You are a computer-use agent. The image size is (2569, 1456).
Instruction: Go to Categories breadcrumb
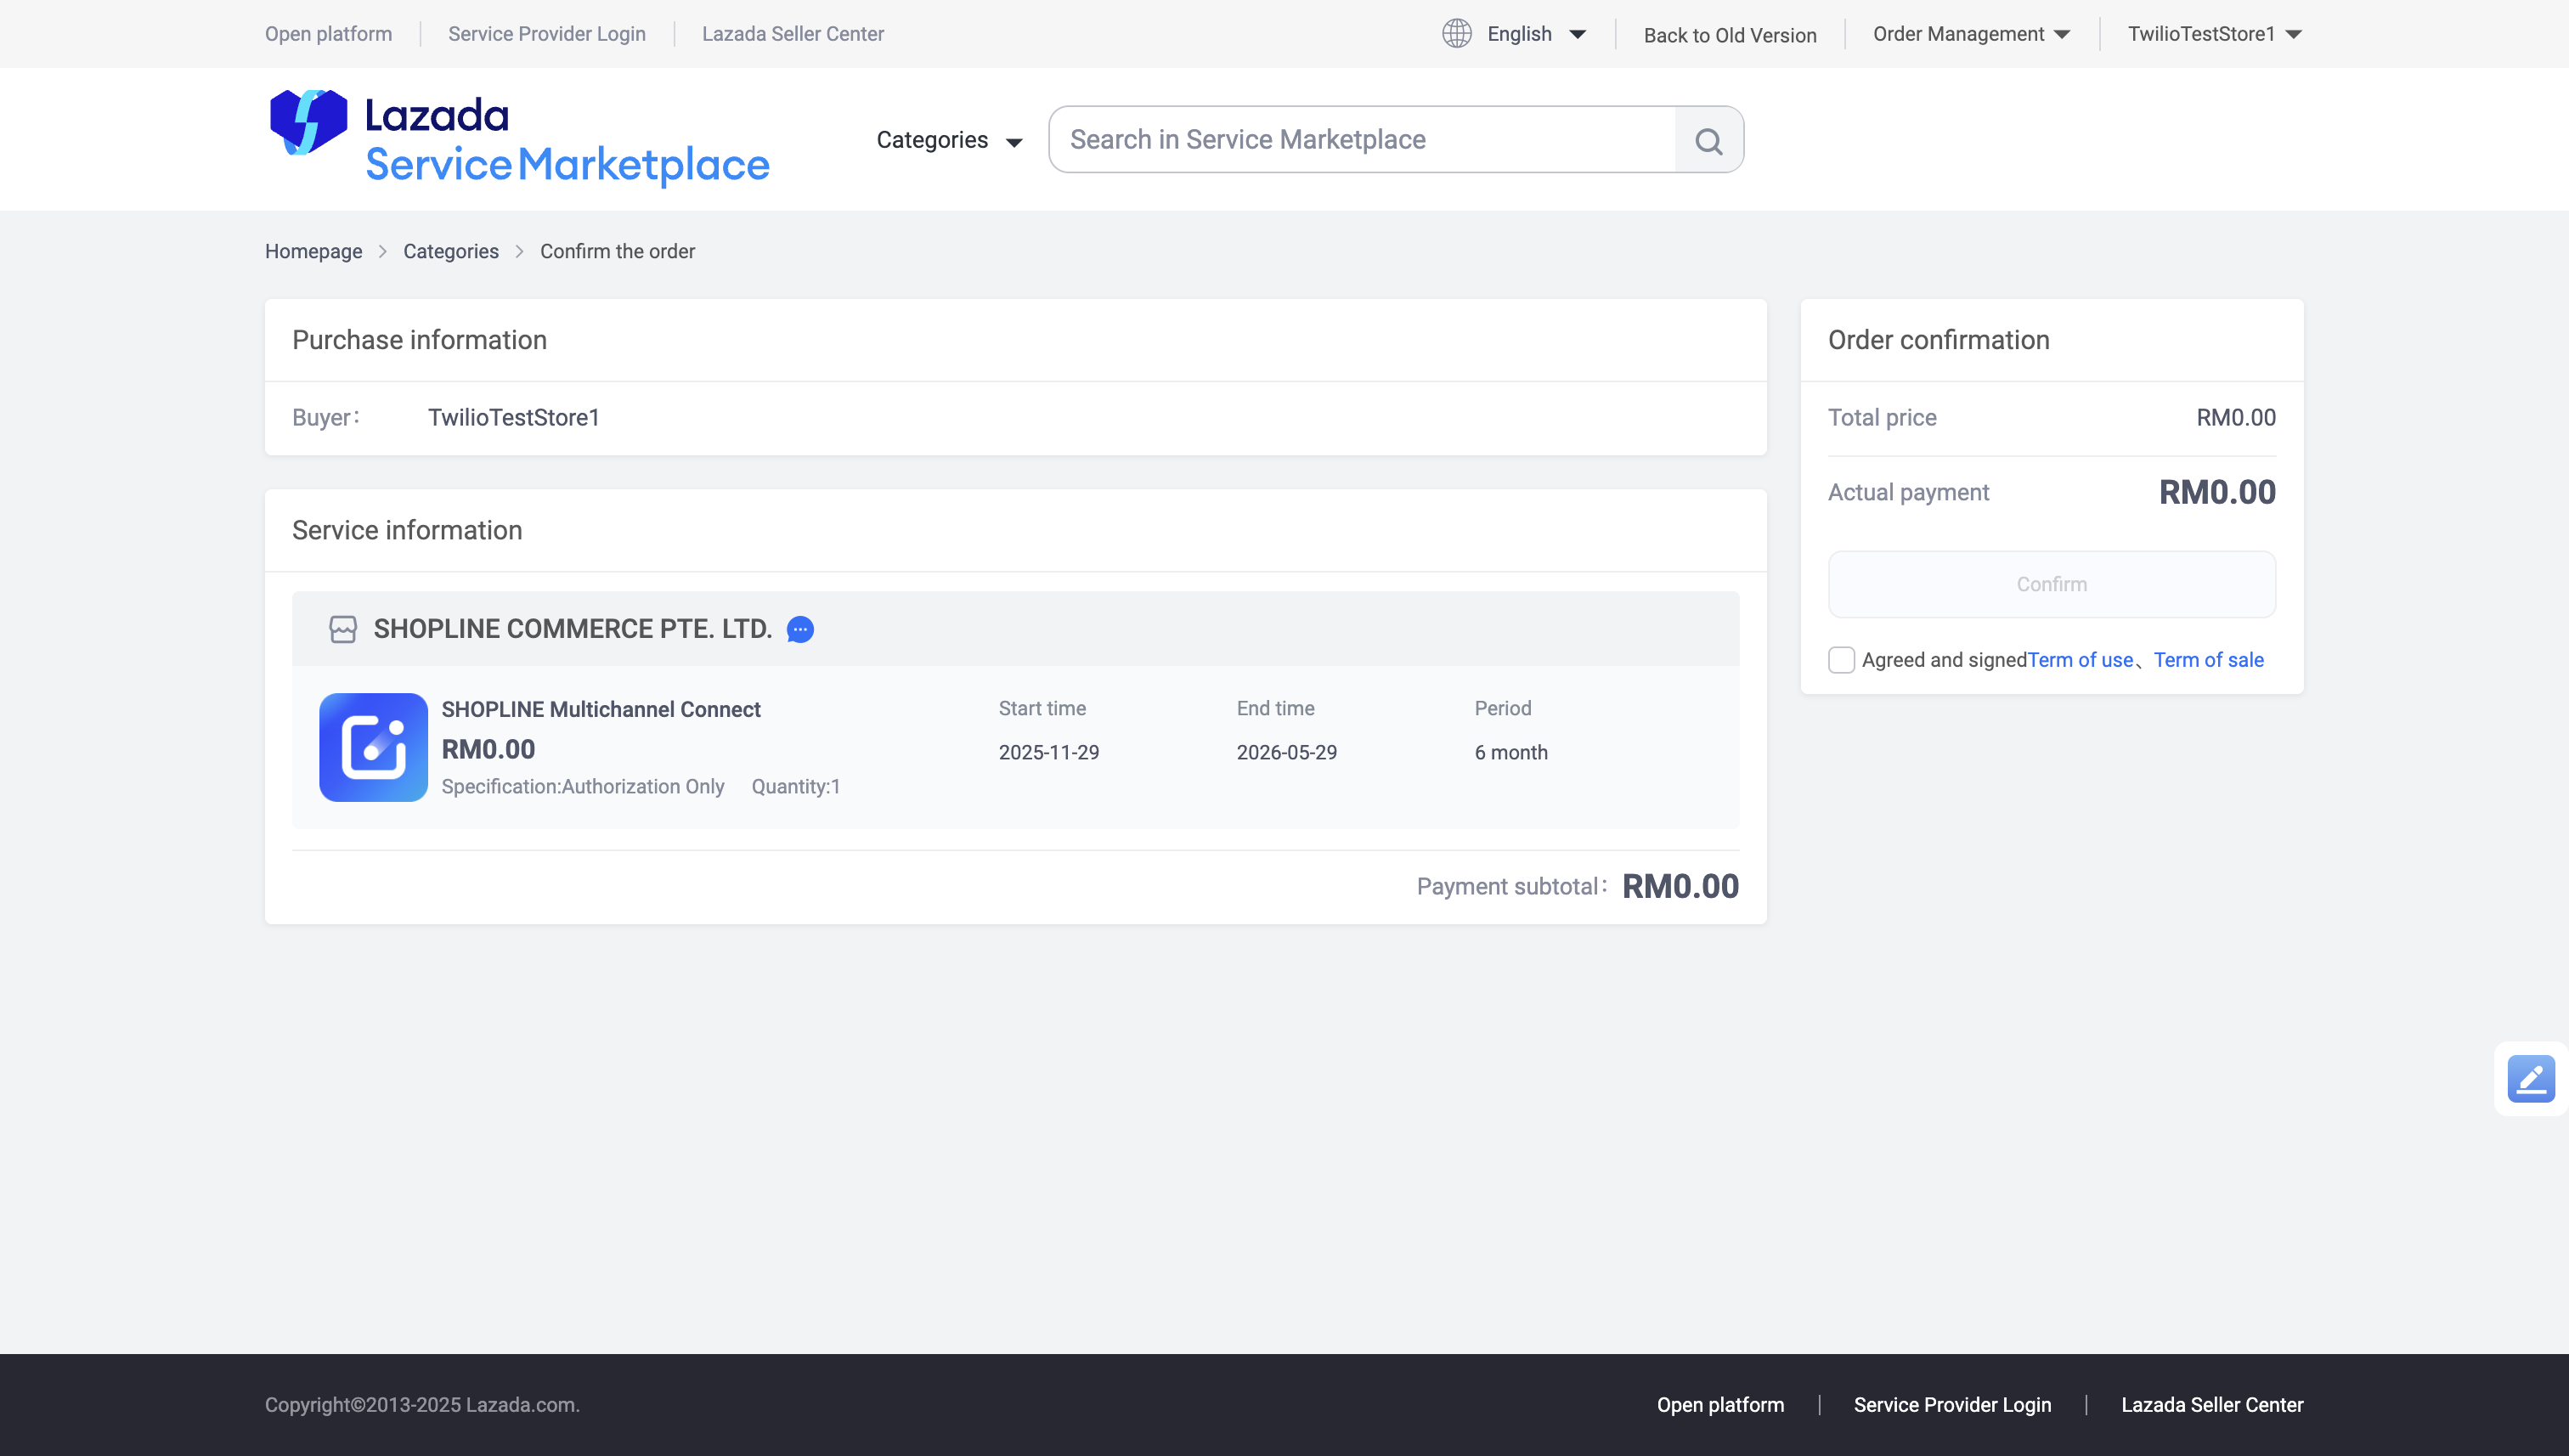(450, 251)
